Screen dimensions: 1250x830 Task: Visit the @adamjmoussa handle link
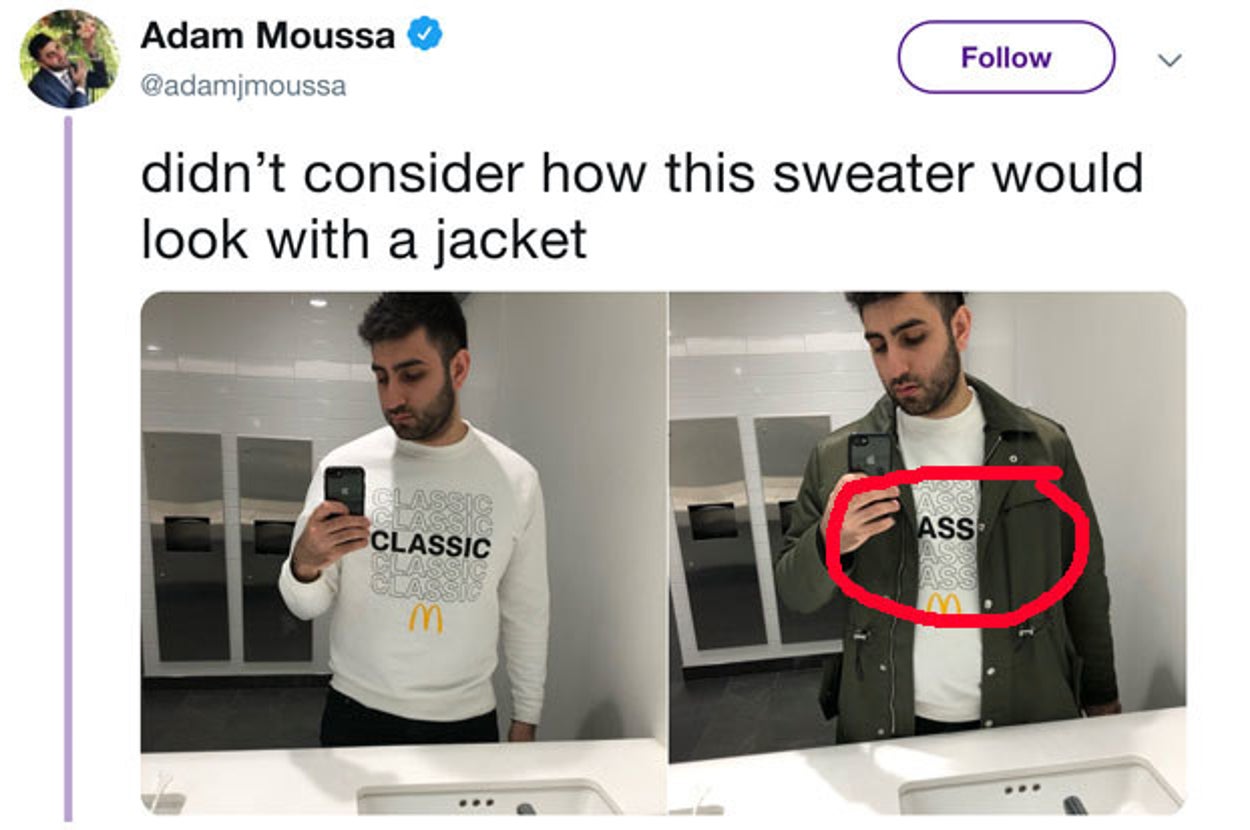[x=243, y=86]
